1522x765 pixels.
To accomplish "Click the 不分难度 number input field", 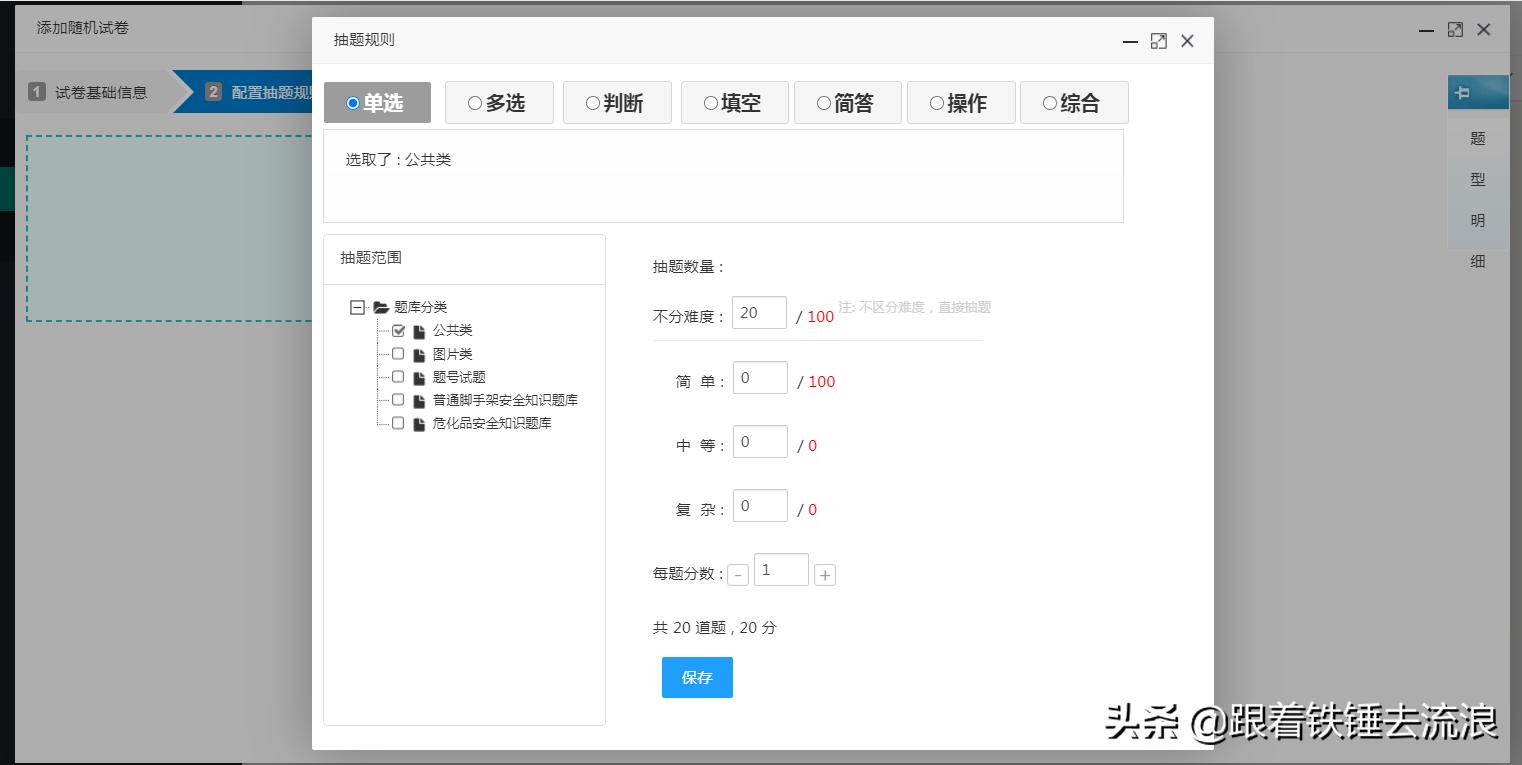I will (x=759, y=312).
